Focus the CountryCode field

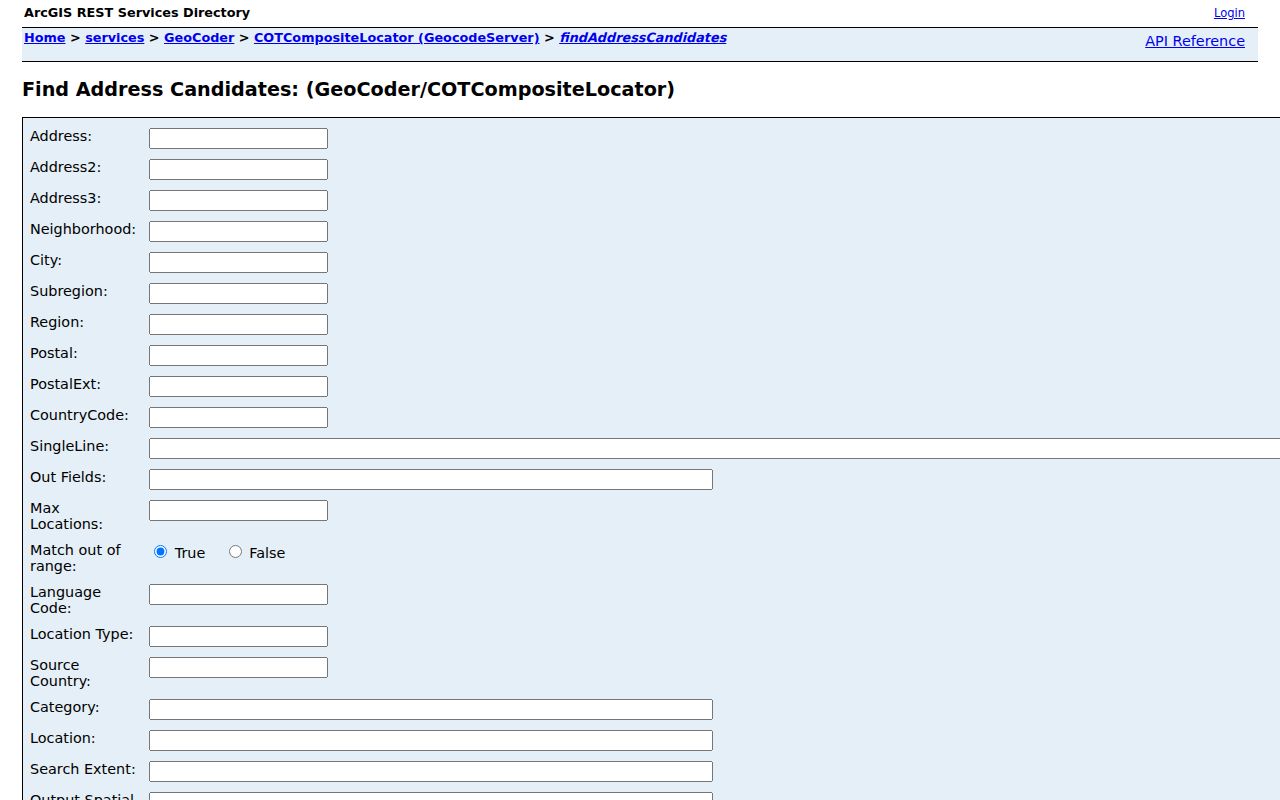[238, 418]
